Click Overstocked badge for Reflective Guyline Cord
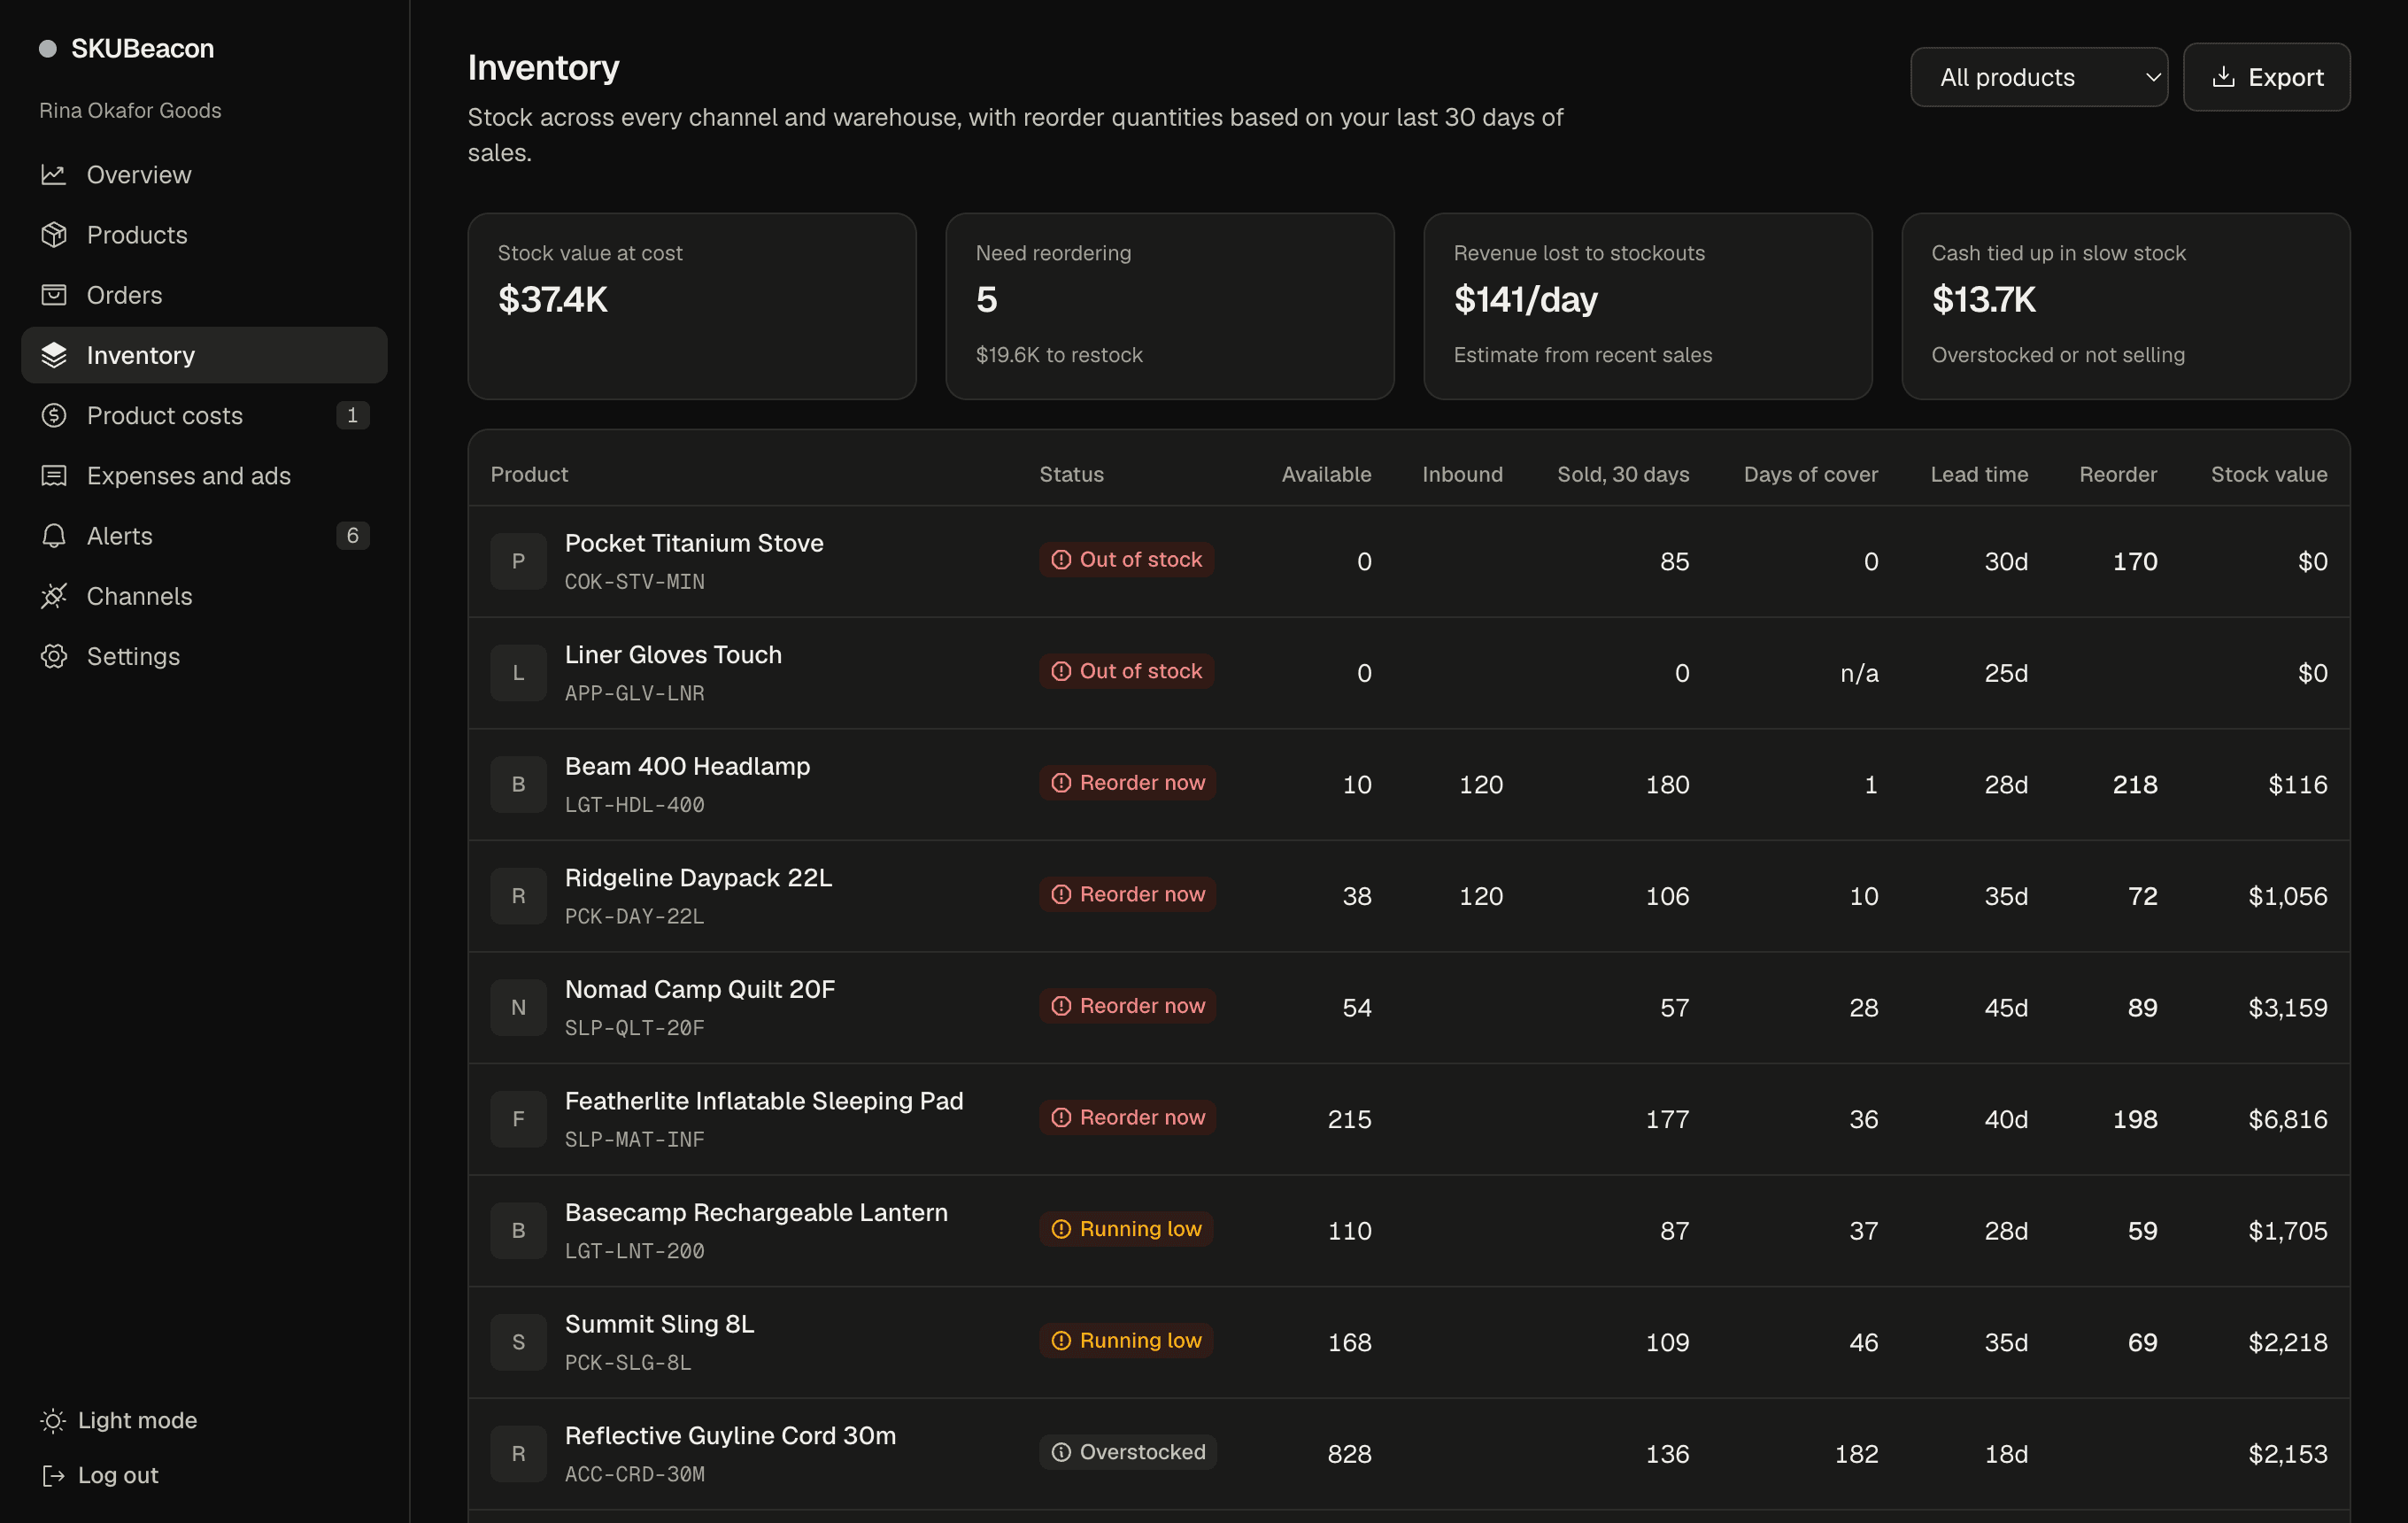The height and width of the screenshot is (1523, 2408). coord(1128,1452)
